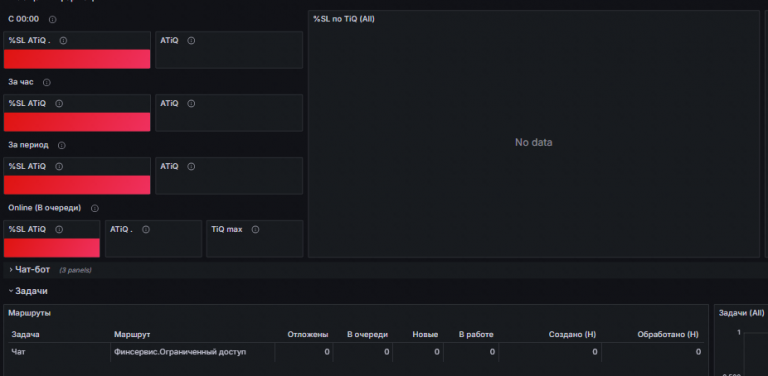Click 'Финсервис.Ограниченный доступ' route cell
768x376 pixels.
pyautogui.click(x=180, y=352)
